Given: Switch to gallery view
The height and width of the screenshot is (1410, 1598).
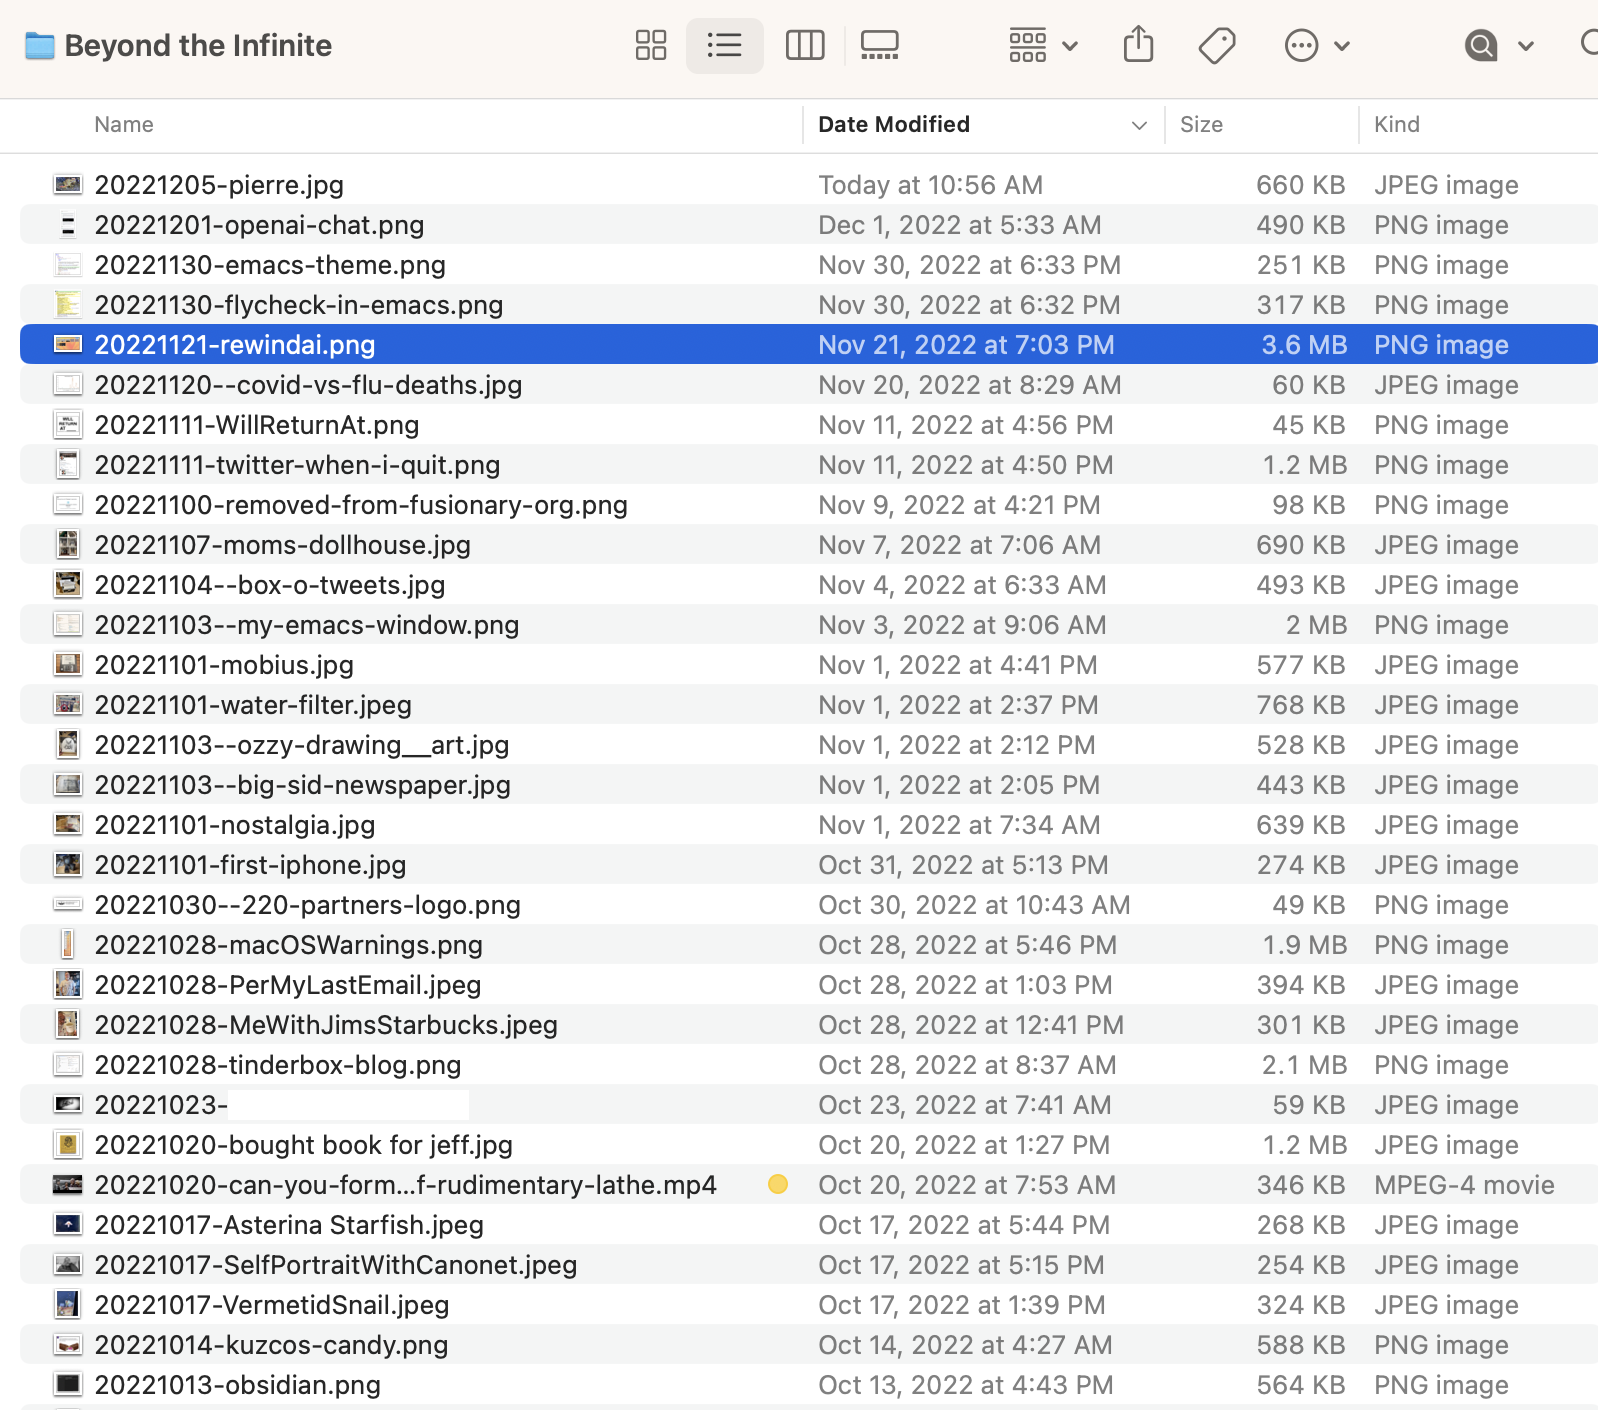Looking at the screenshot, I should [x=879, y=45].
